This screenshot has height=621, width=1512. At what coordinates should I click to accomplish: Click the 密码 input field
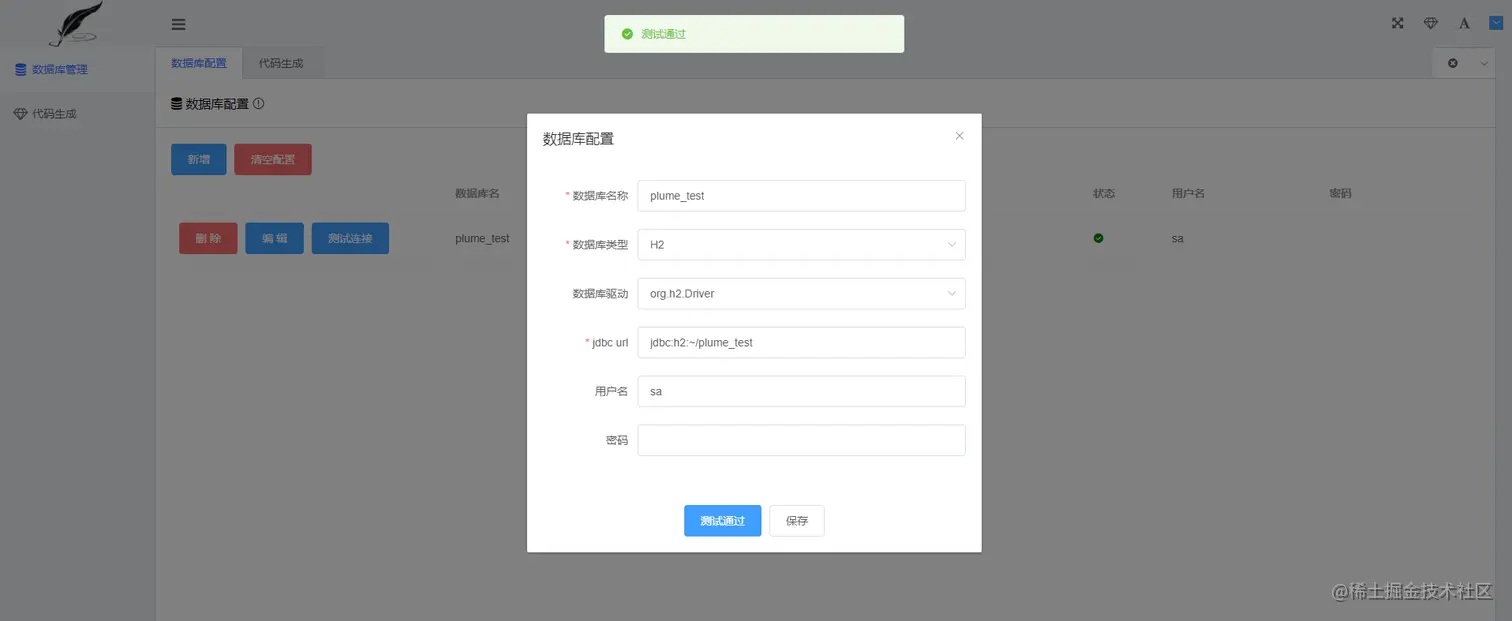click(x=801, y=441)
